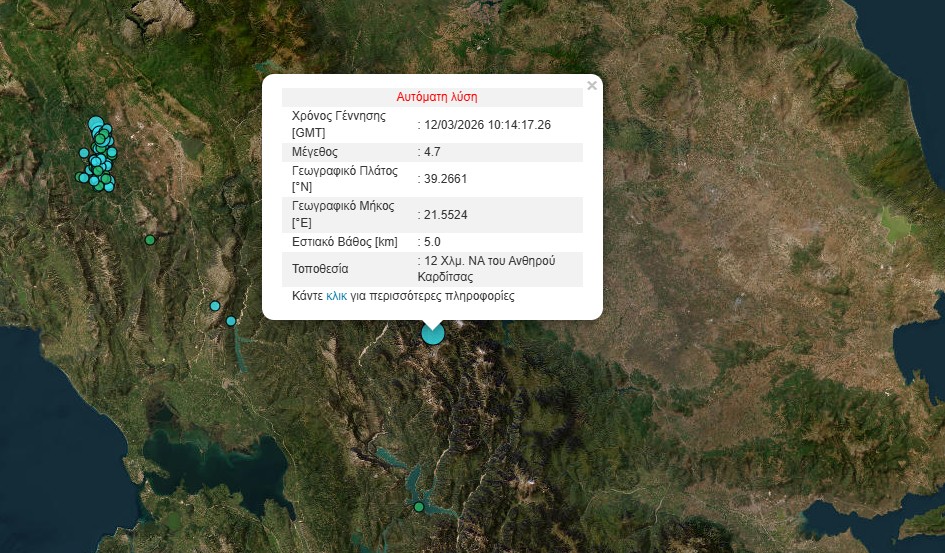The width and height of the screenshot is (945, 553).
Task: Click the red 'Αυτόματη λύση' header text
Action: pyautogui.click(x=437, y=98)
